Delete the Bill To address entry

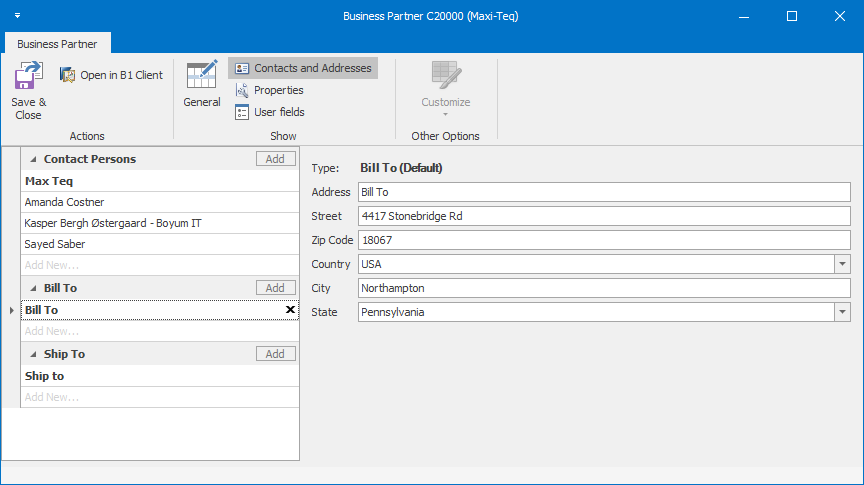click(x=290, y=310)
